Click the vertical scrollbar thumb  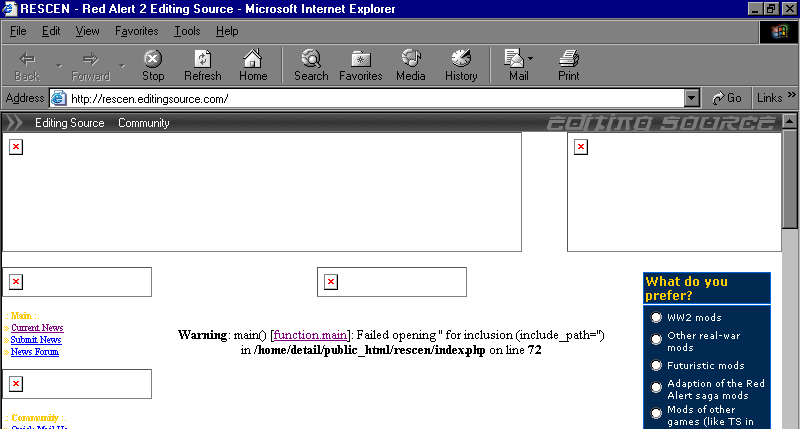[x=789, y=179]
